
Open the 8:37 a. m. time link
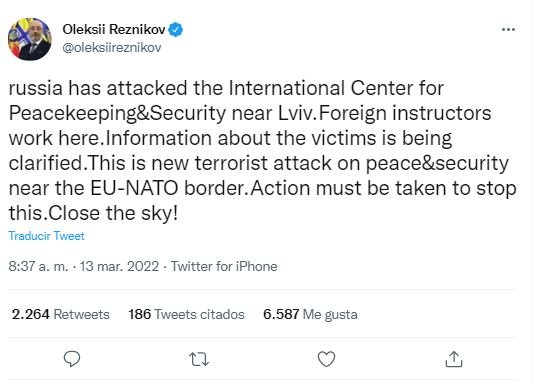38,266
